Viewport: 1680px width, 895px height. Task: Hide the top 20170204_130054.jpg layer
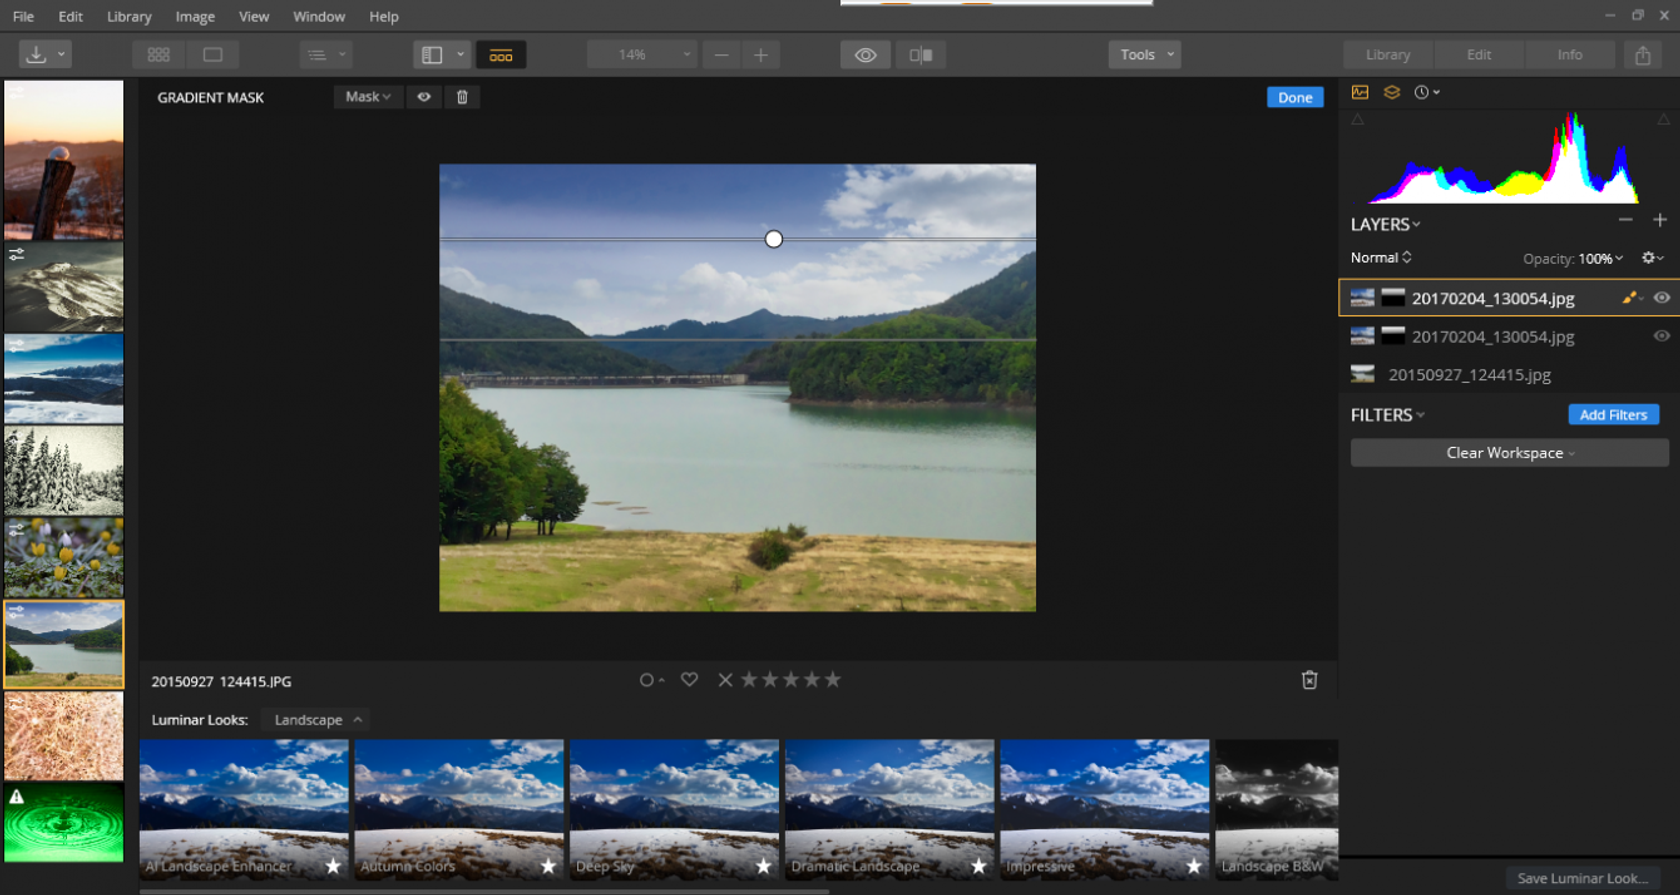(x=1661, y=298)
